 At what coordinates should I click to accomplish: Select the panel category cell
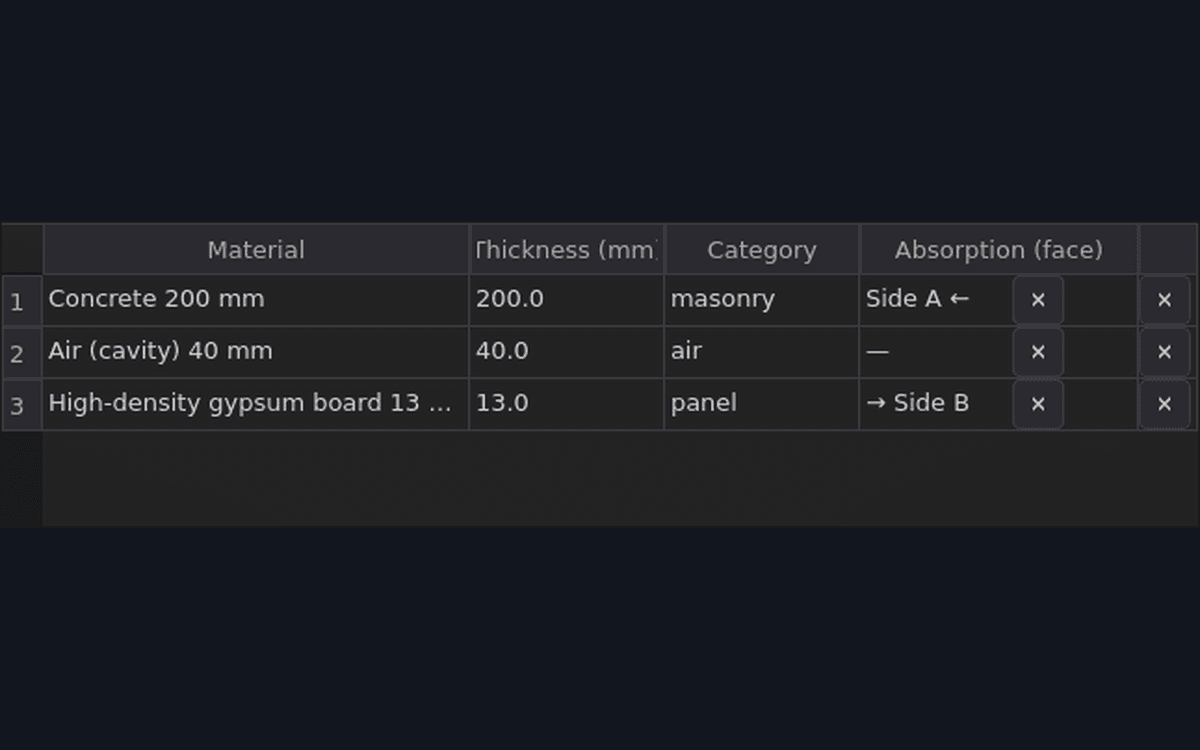click(762, 404)
